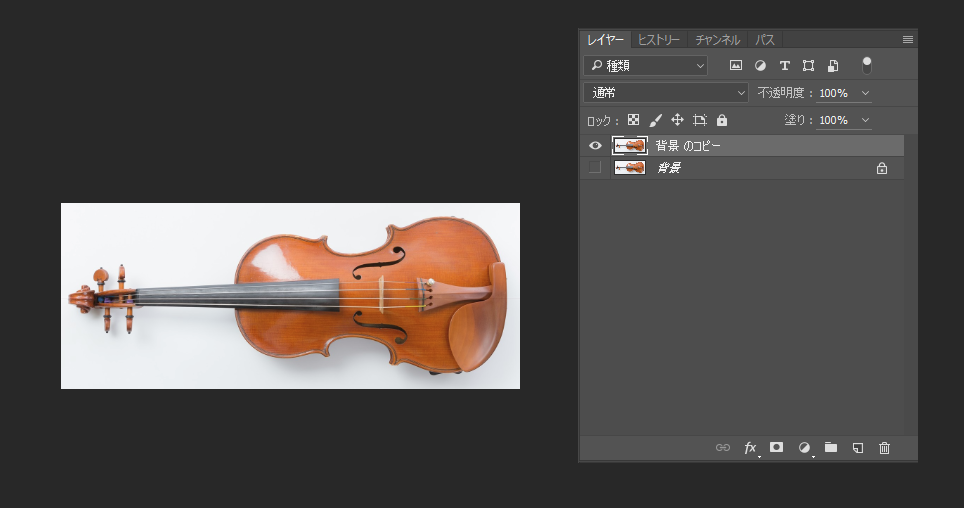This screenshot has width=964, height=508.
Task: Switch to the ヒストリー tab
Action: (x=659, y=40)
